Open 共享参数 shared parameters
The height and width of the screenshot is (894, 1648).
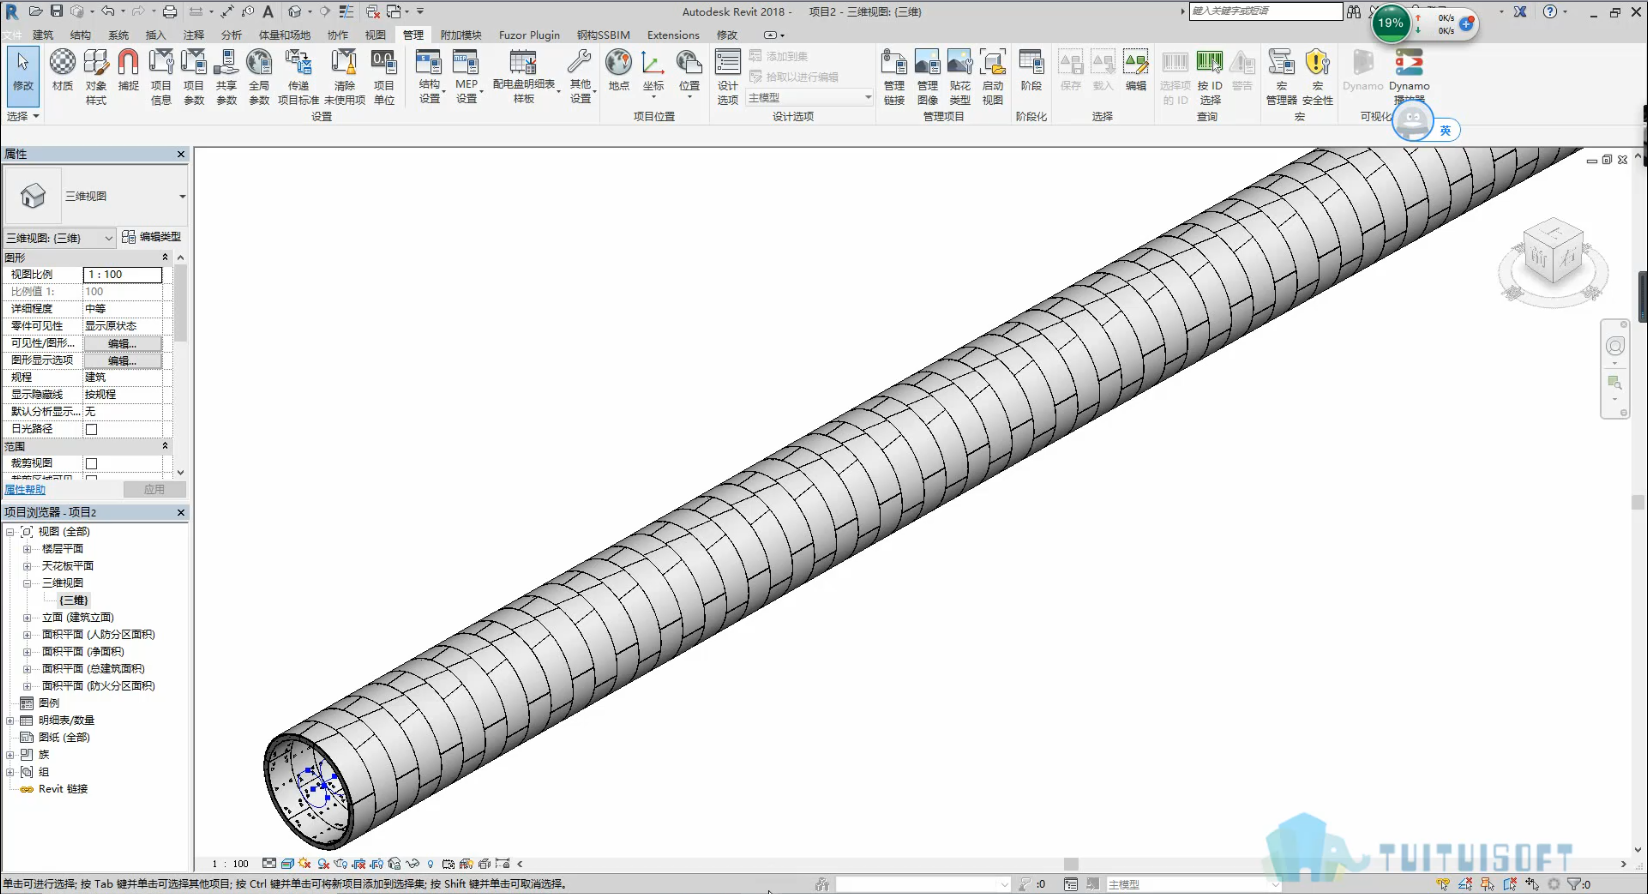pos(227,77)
